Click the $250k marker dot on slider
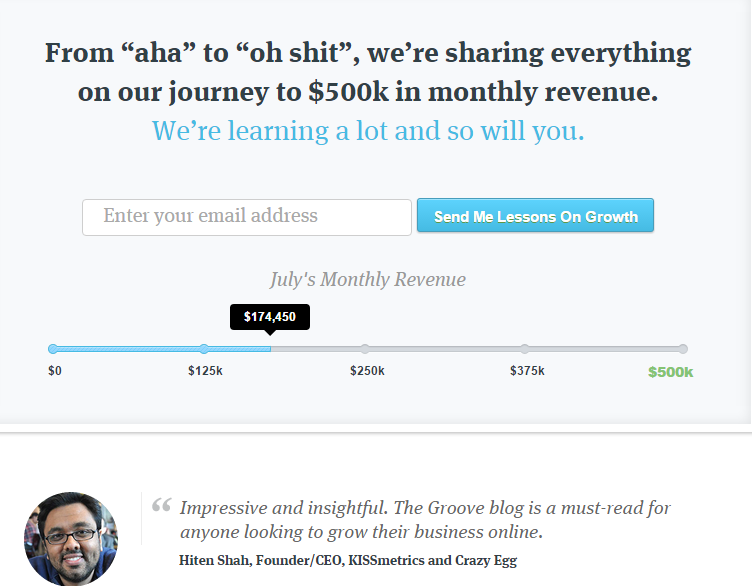752x586 pixels. 365,349
